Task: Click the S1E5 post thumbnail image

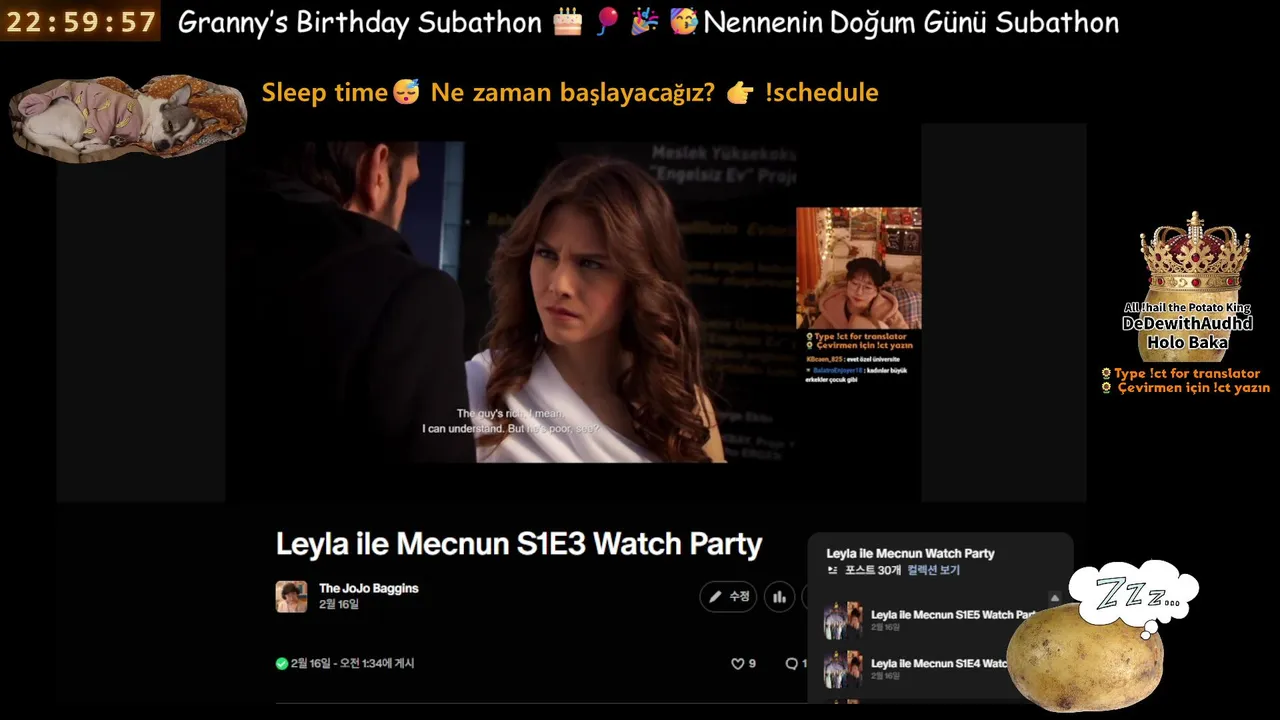Action: [843, 621]
